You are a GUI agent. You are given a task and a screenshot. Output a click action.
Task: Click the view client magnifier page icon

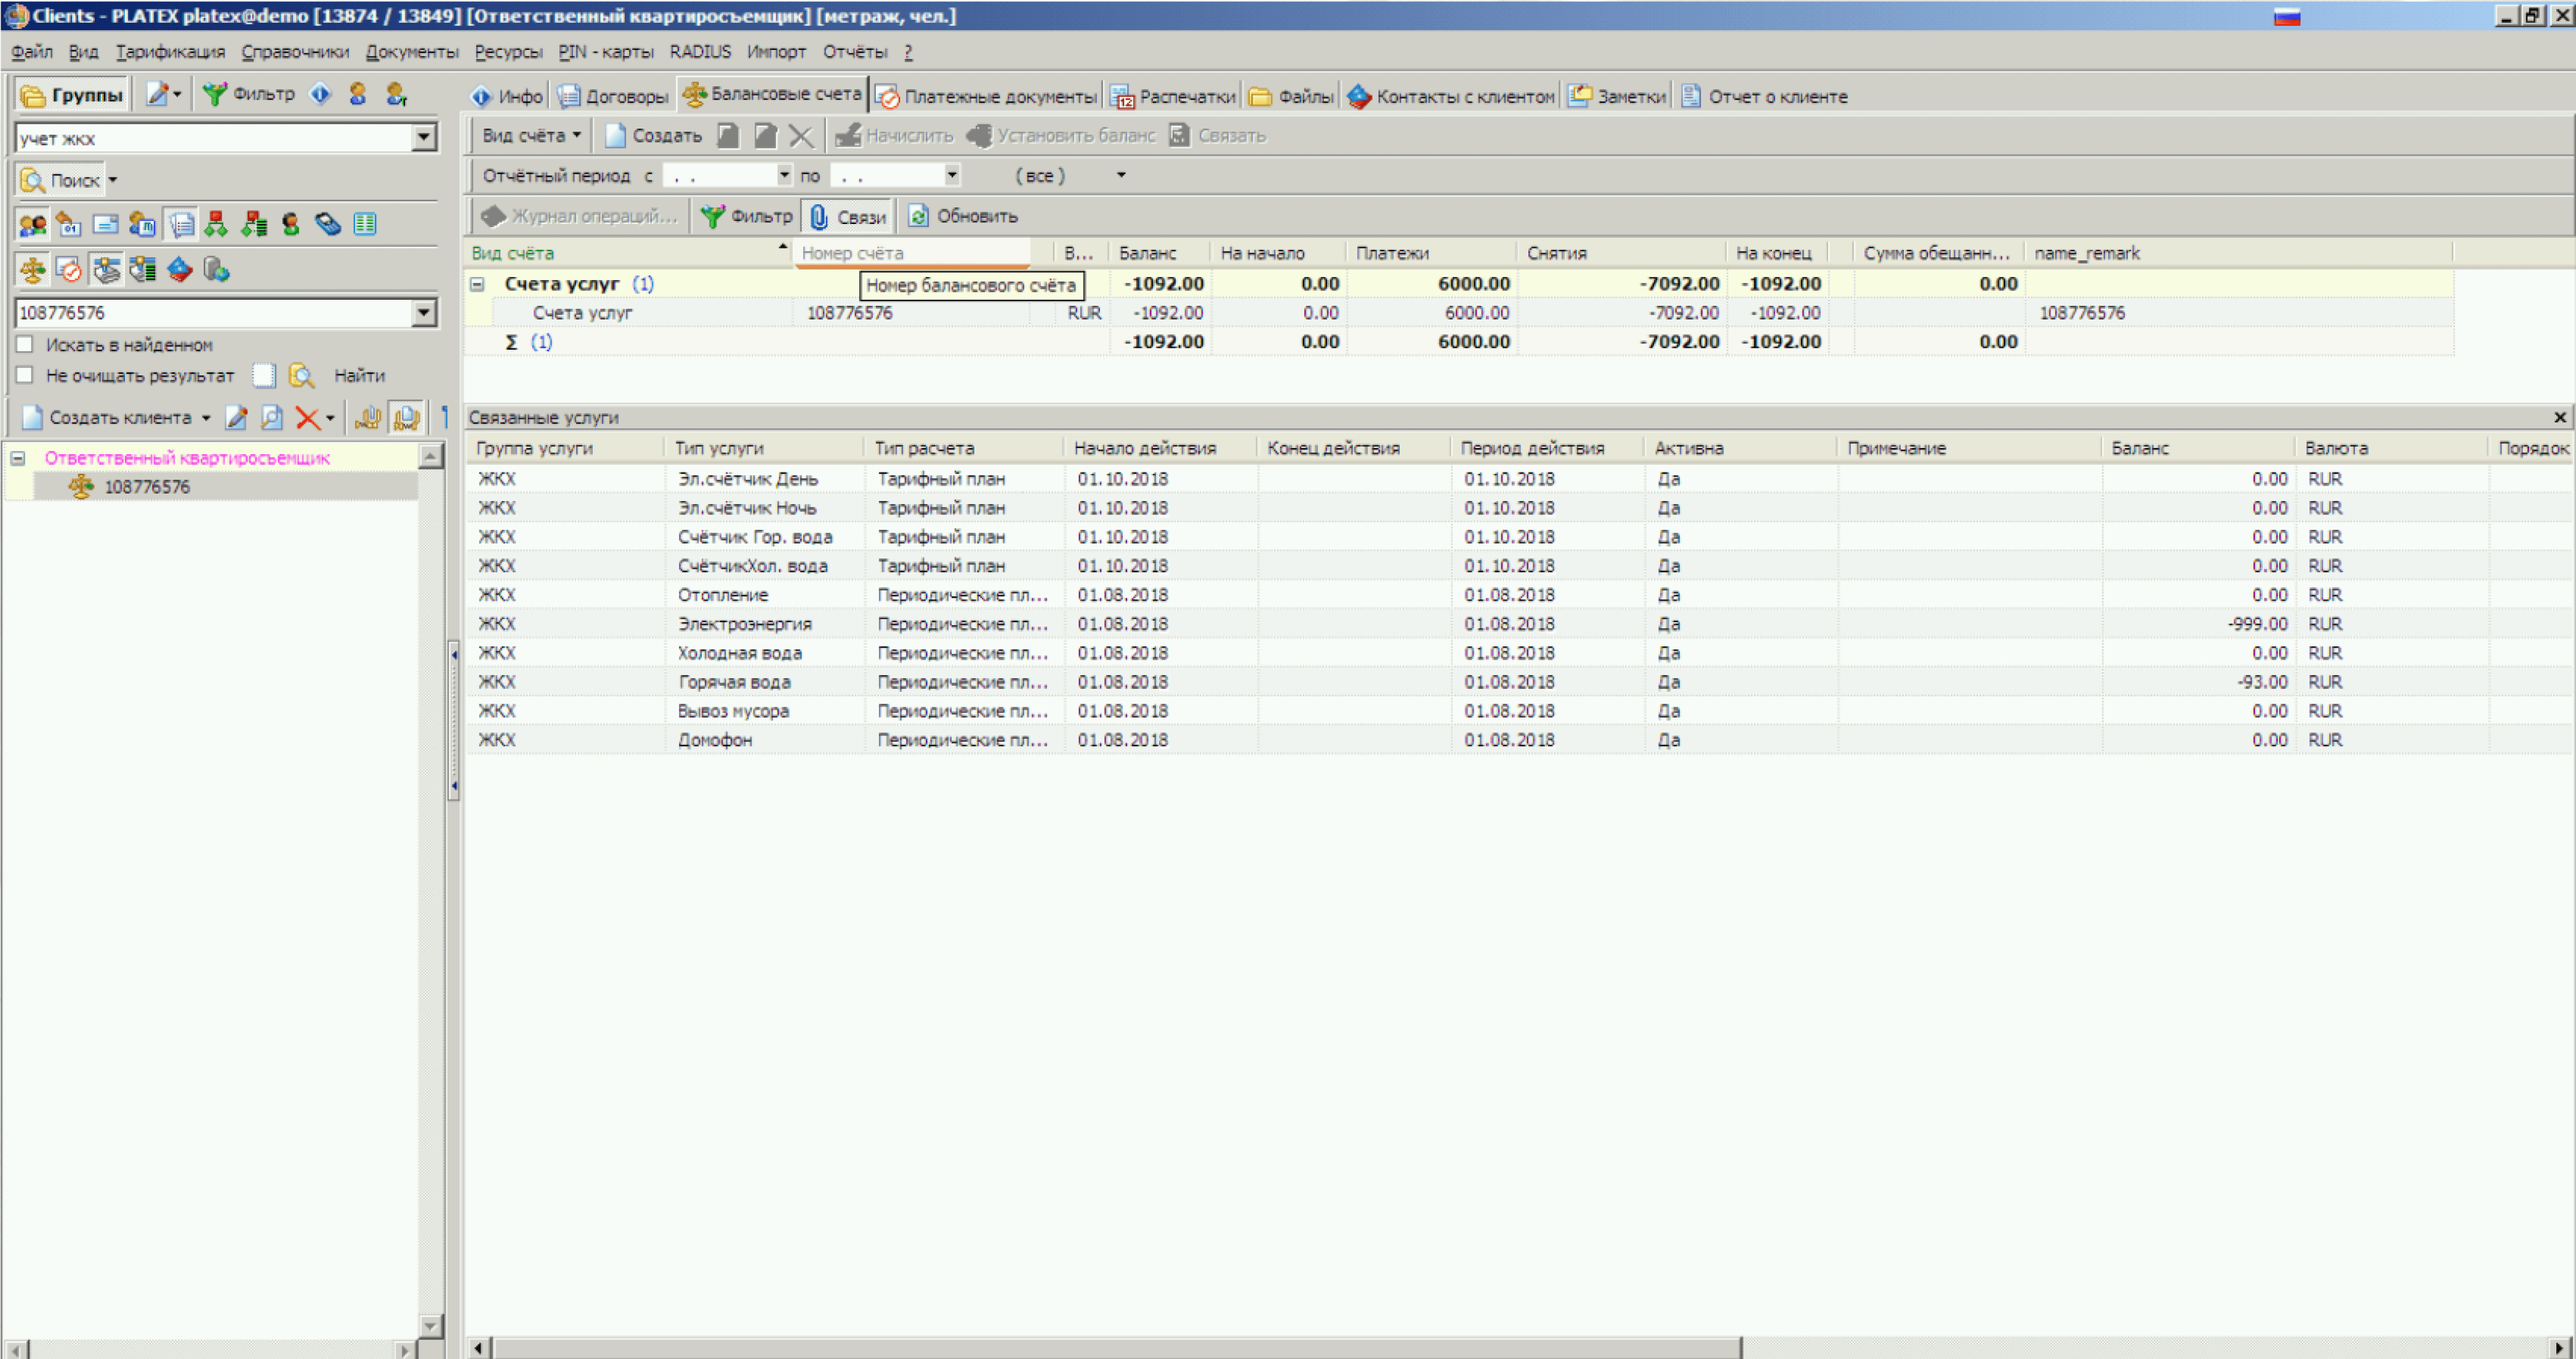click(x=272, y=418)
